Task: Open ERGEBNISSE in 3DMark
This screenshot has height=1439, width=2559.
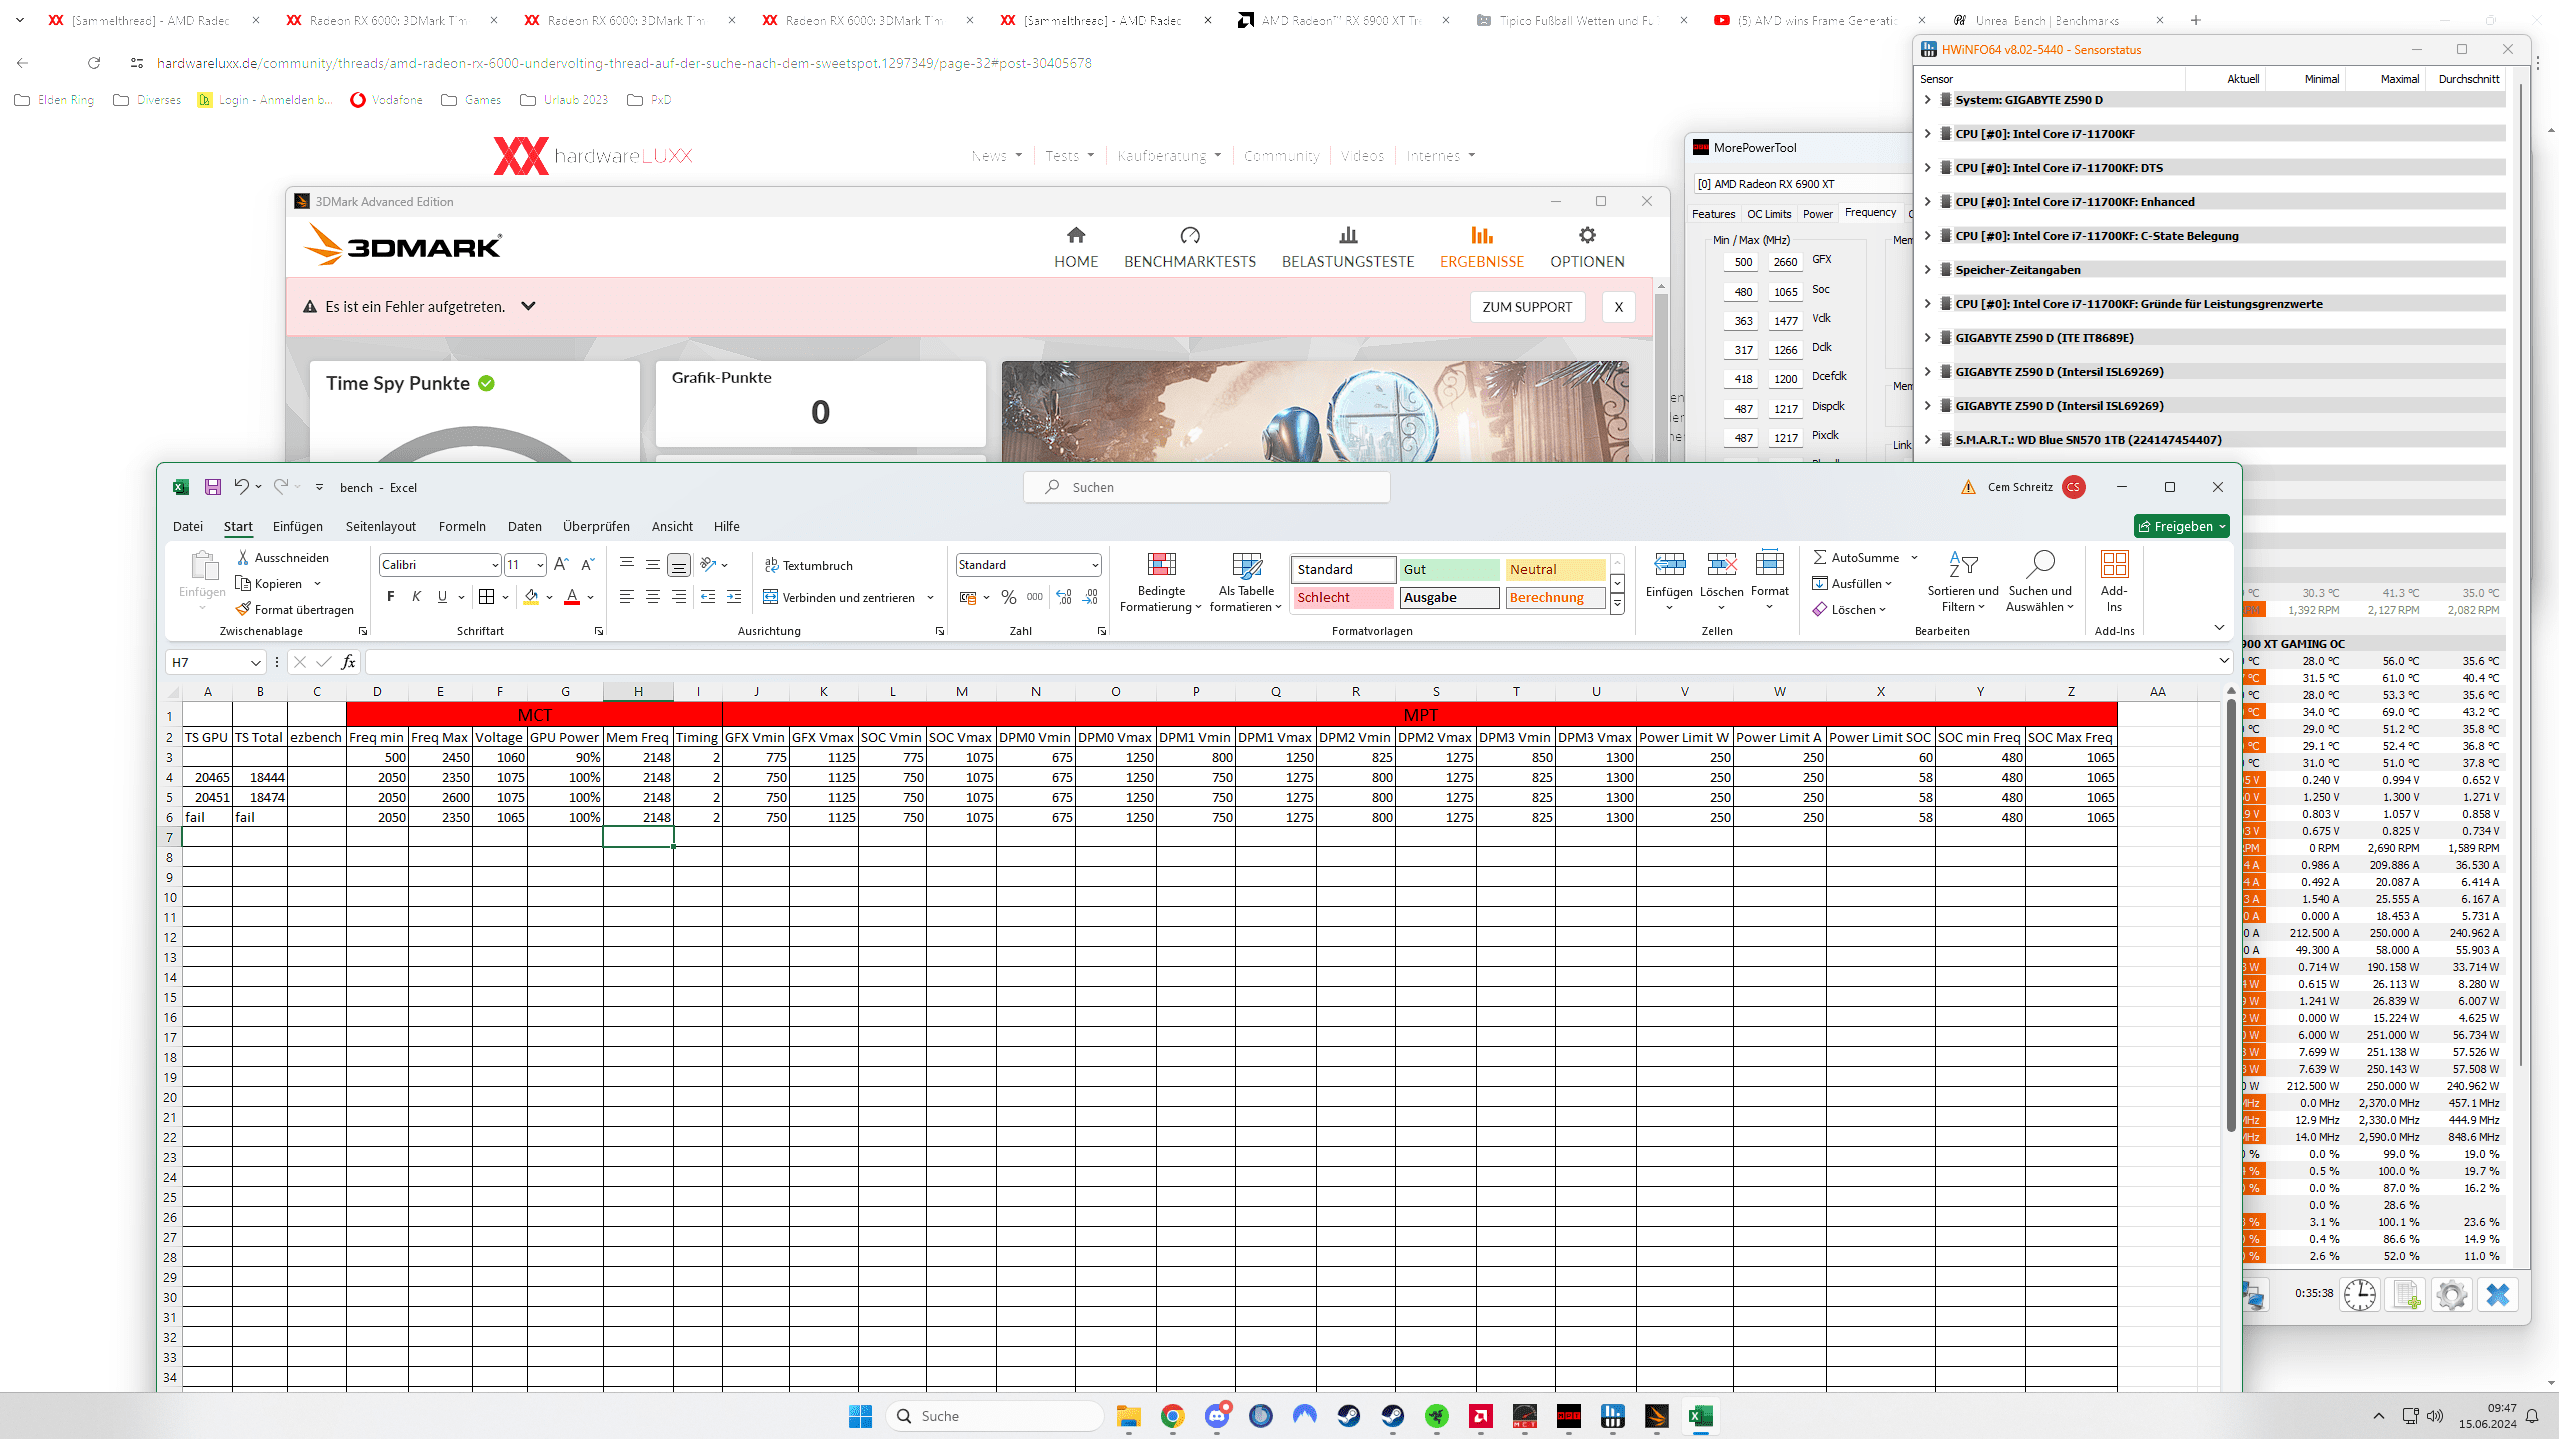Action: point(1482,247)
